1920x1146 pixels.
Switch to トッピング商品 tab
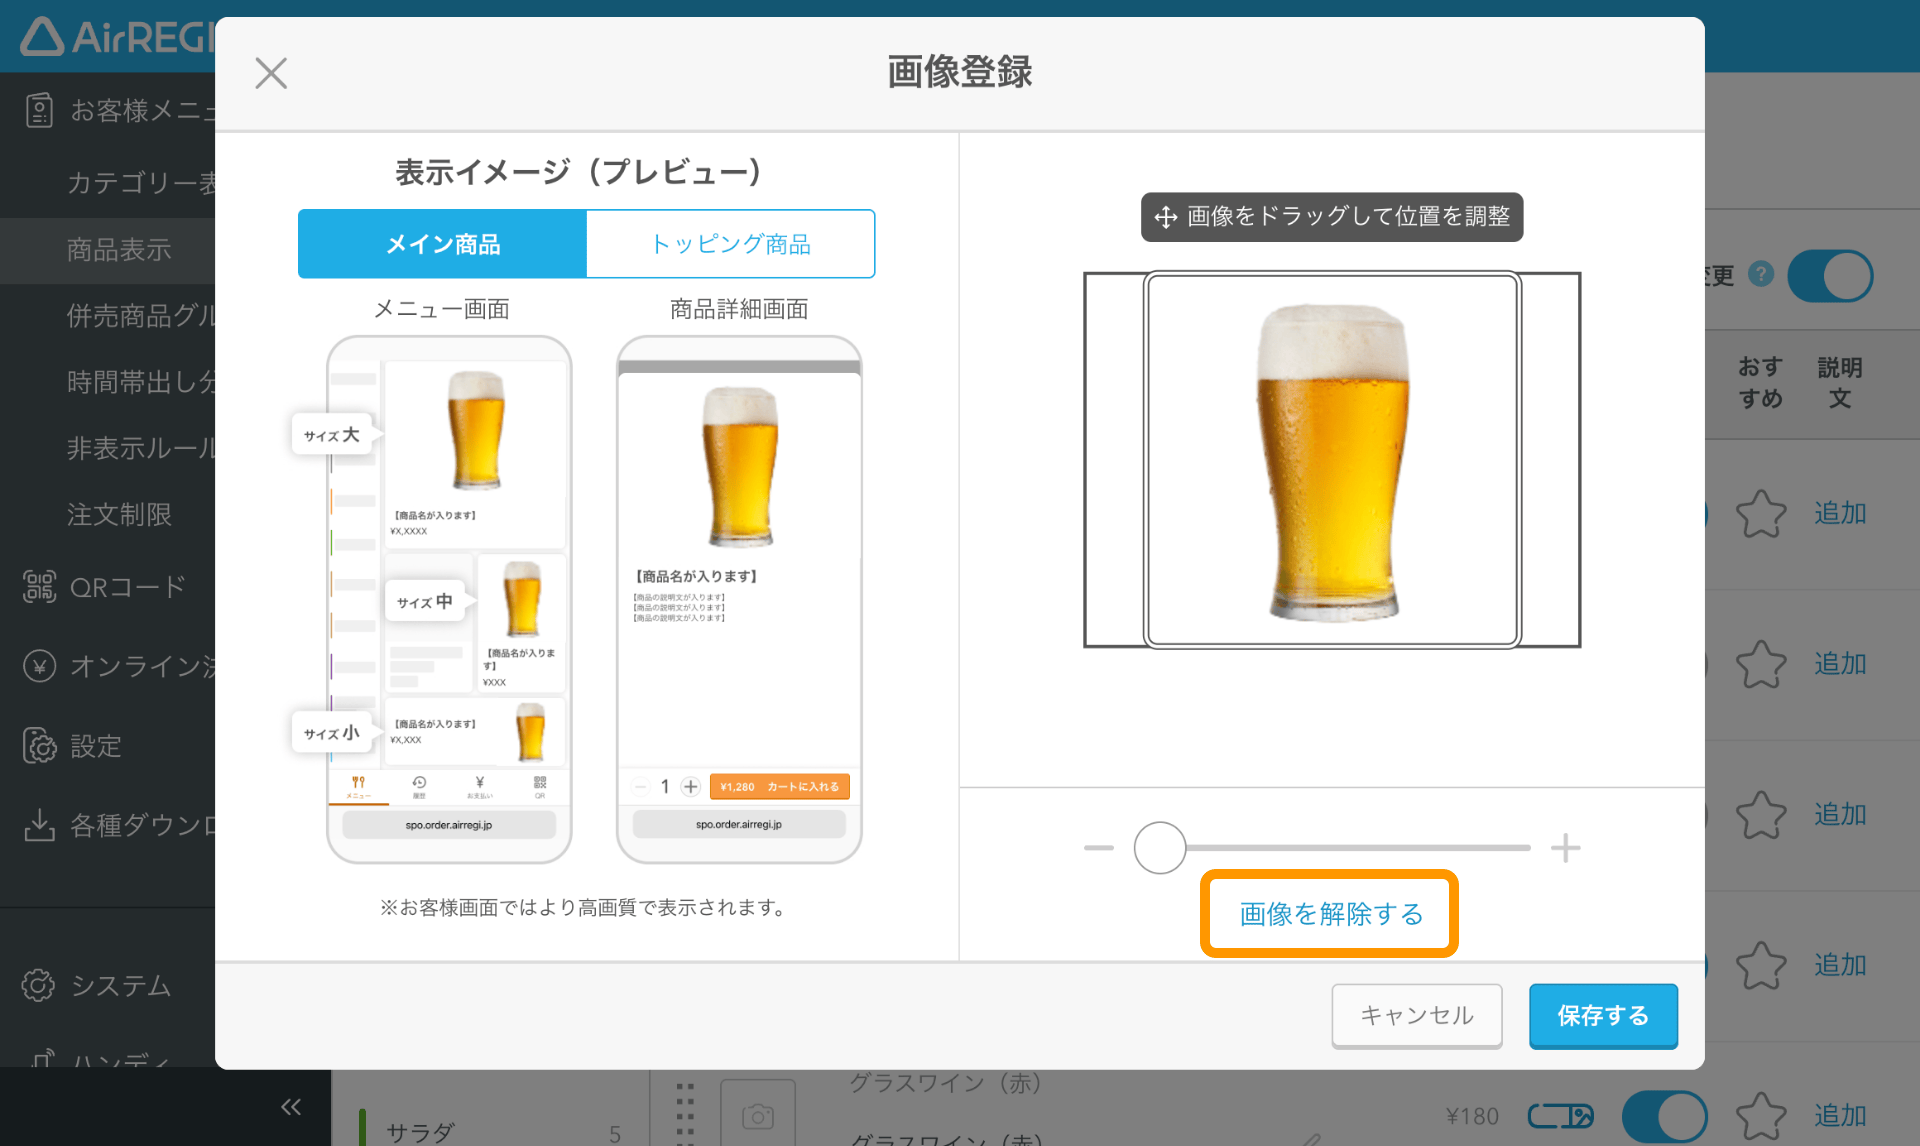click(x=731, y=244)
